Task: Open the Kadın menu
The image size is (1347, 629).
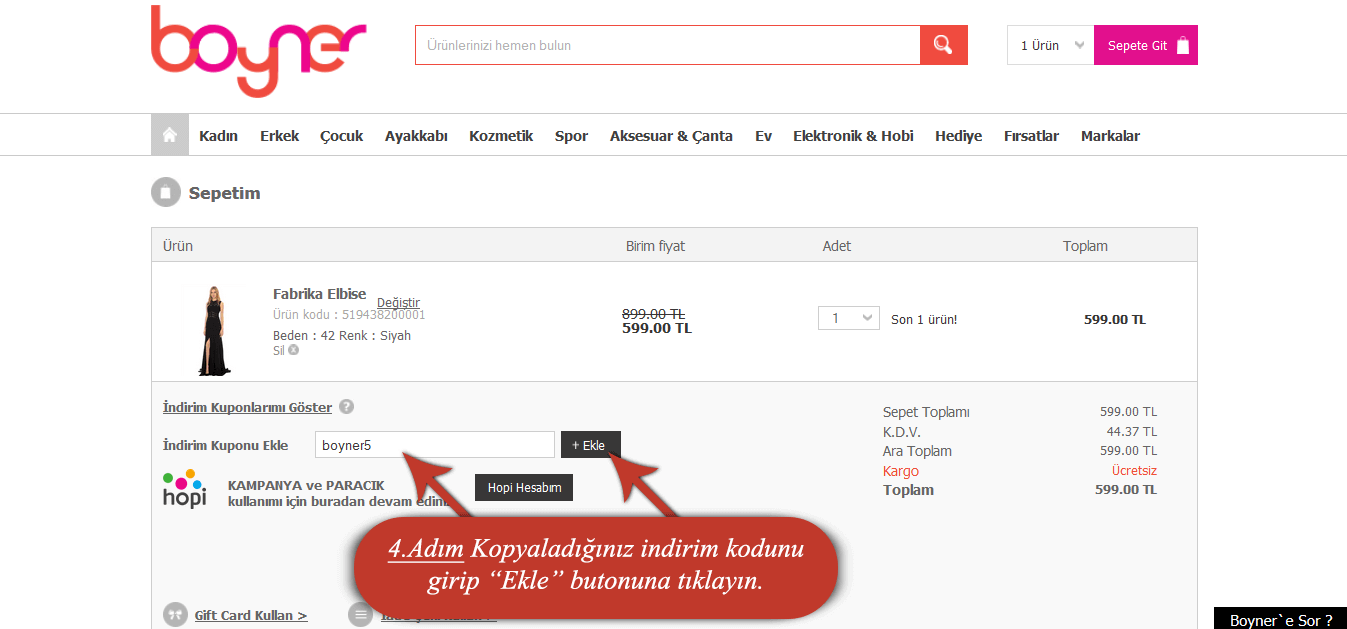Action: [218, 136]
